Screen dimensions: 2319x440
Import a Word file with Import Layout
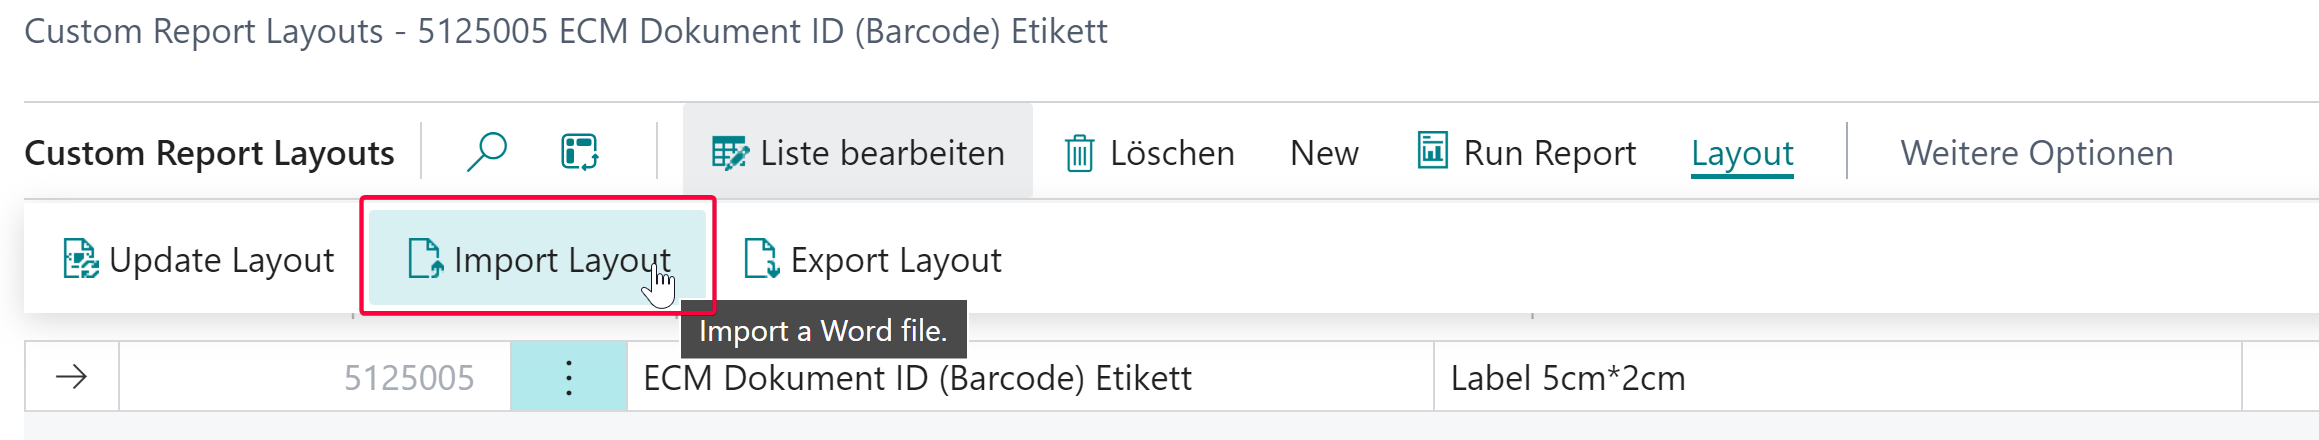tap(539, 259)
